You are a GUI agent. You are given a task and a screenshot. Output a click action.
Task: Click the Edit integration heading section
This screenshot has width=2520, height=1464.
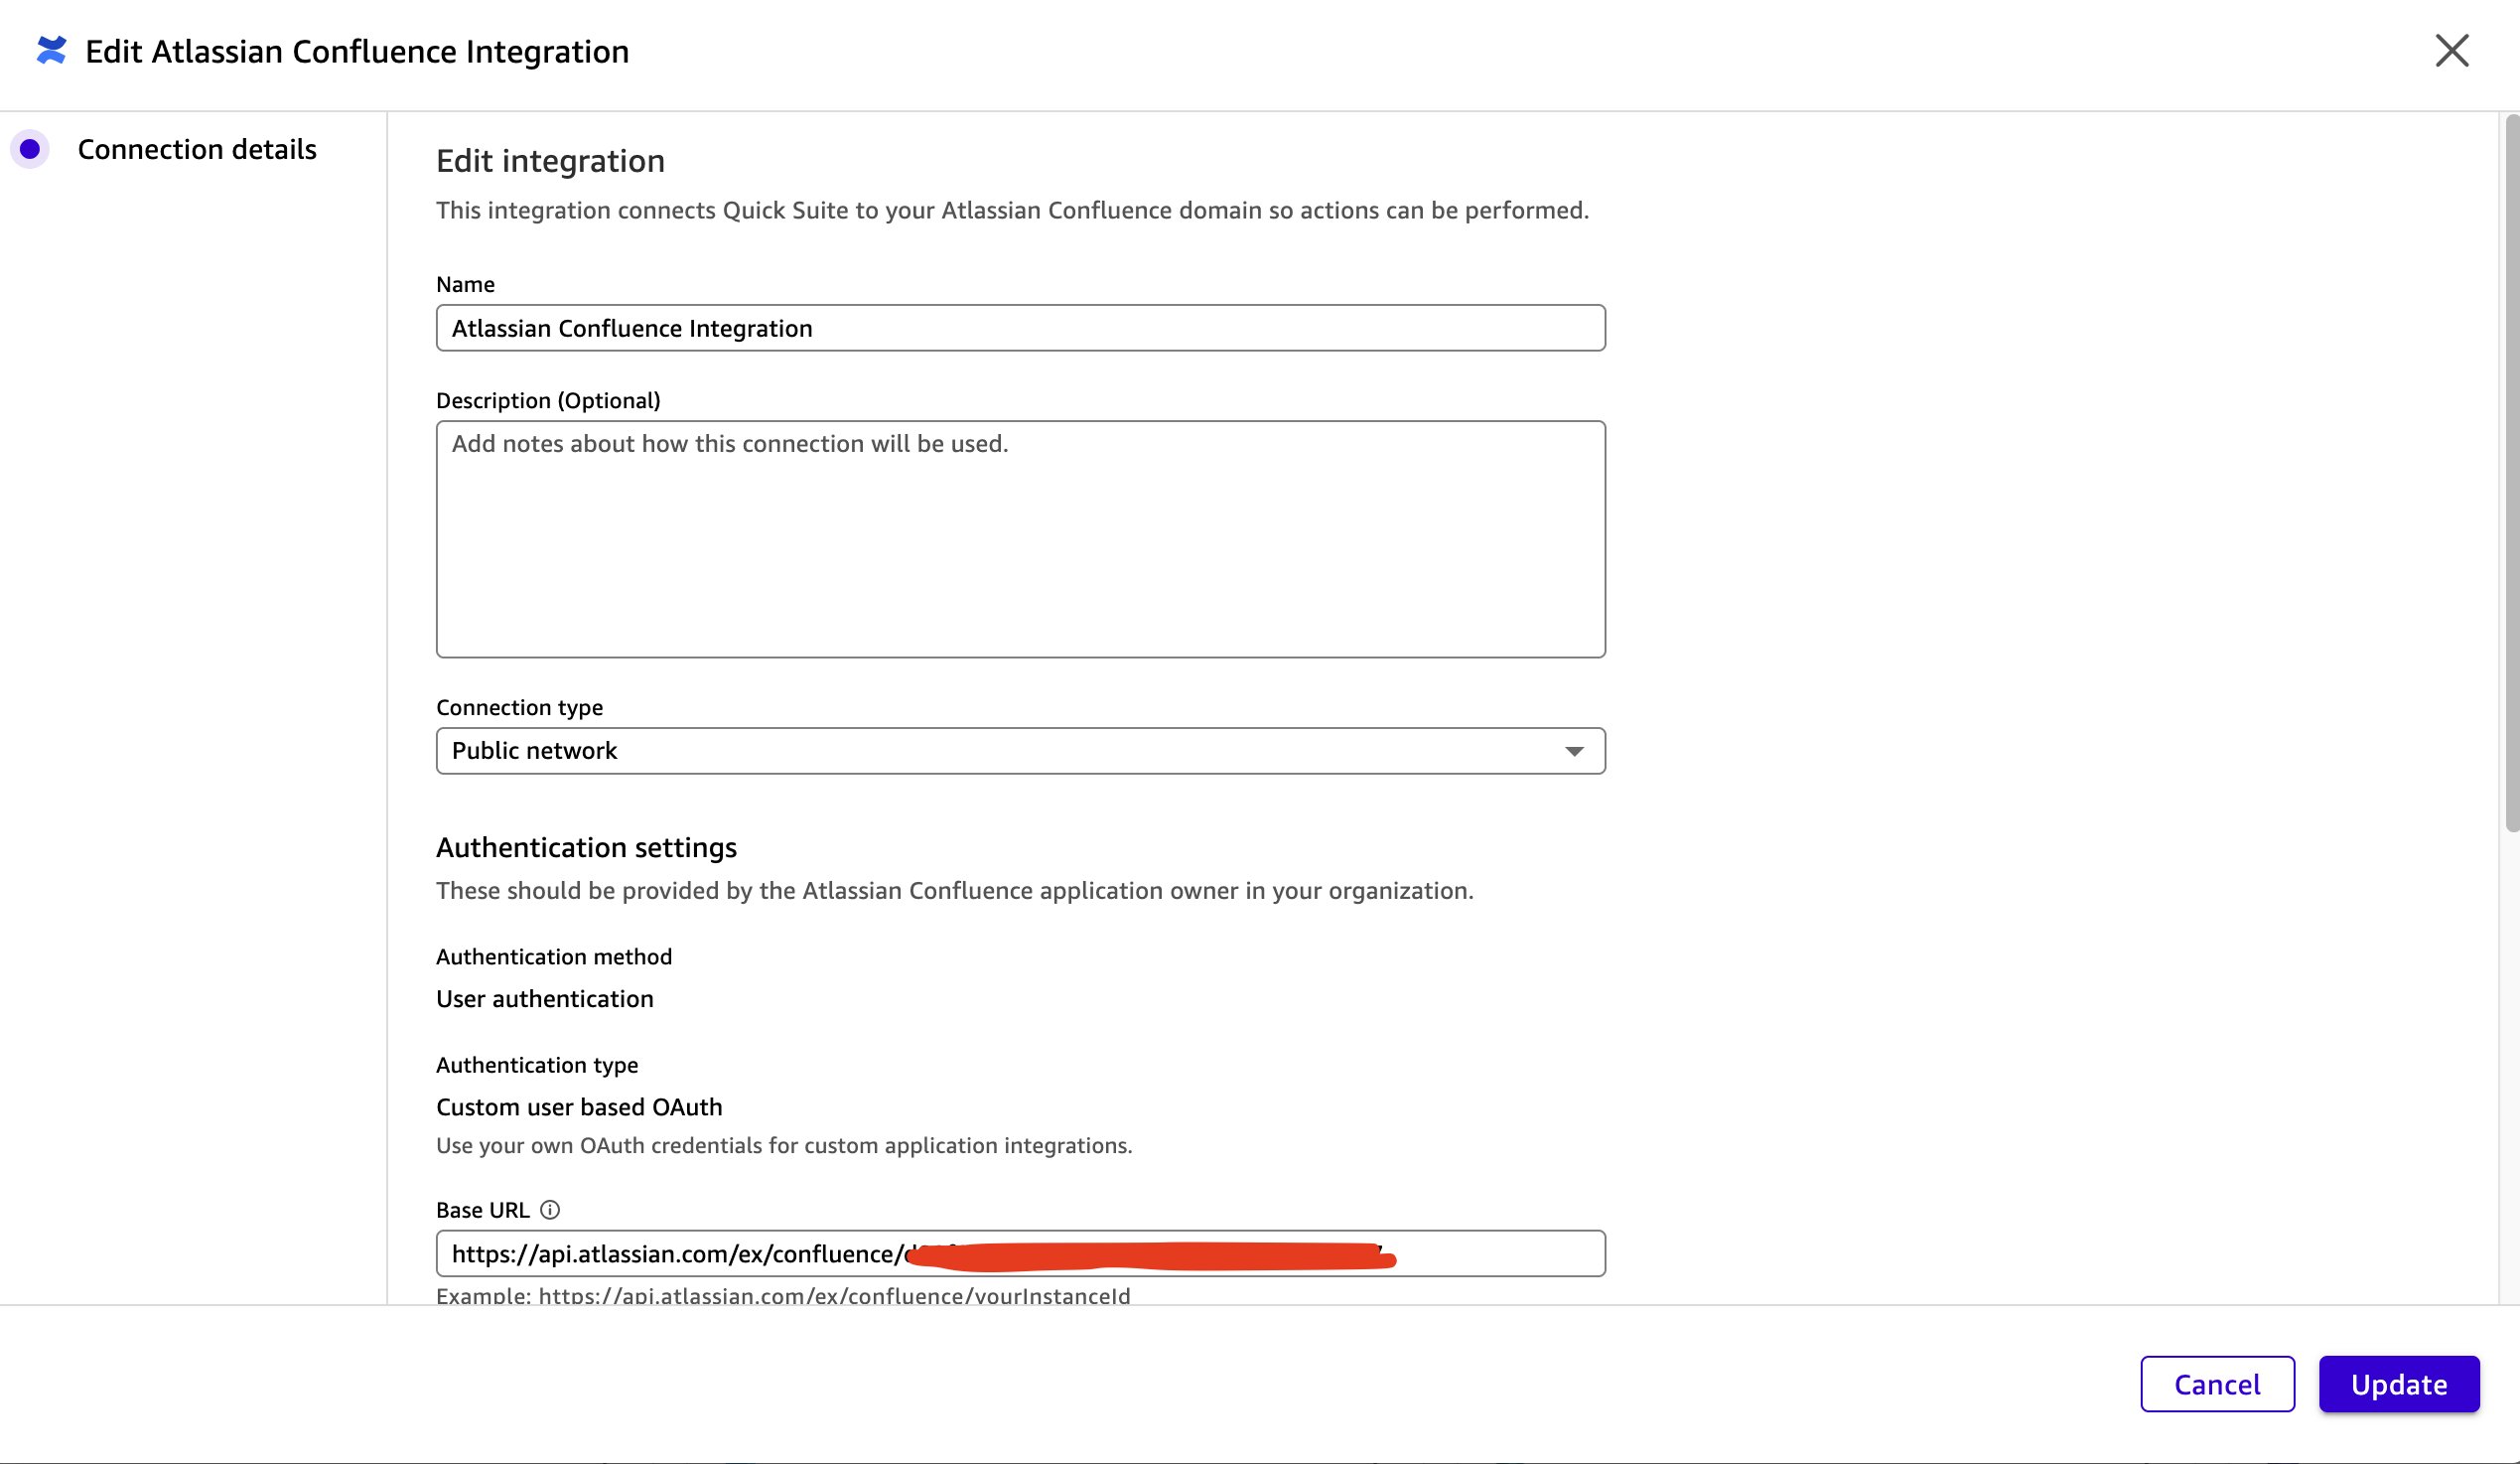551,160
